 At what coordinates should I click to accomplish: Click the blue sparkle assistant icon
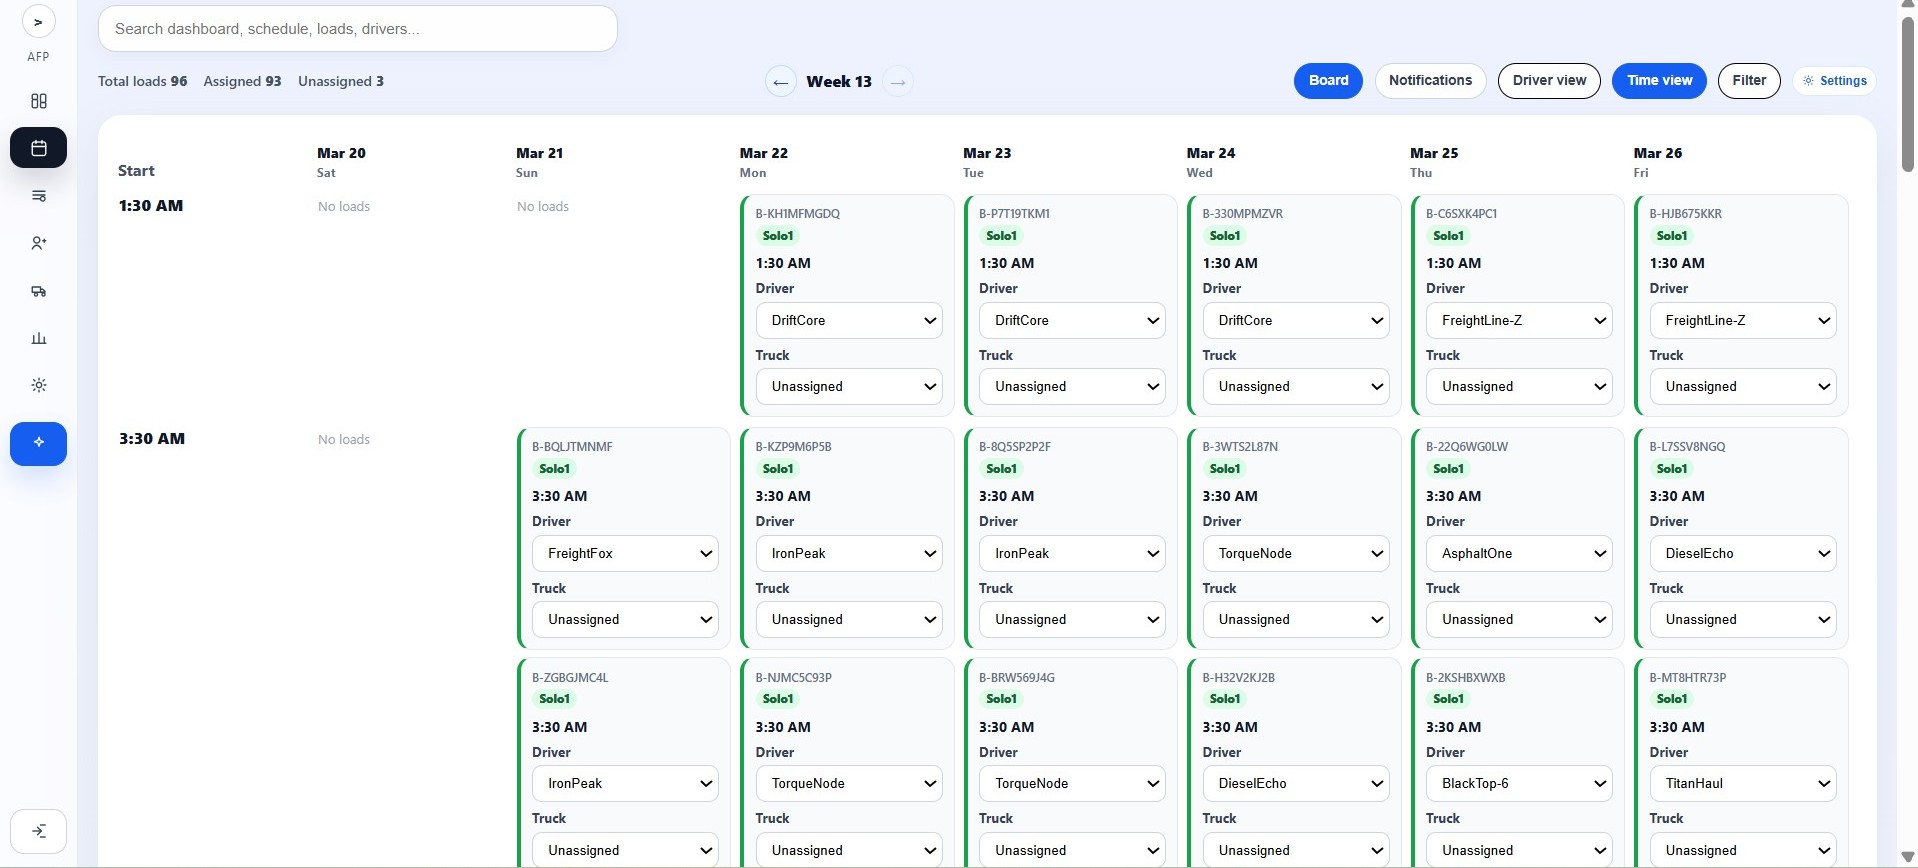(38, 443)
